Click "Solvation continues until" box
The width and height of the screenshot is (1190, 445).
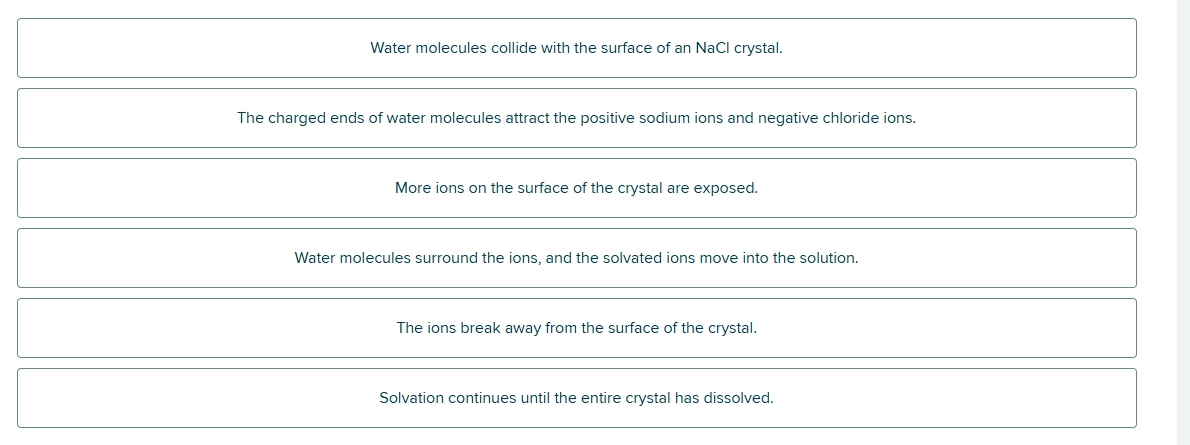[577, 398]
